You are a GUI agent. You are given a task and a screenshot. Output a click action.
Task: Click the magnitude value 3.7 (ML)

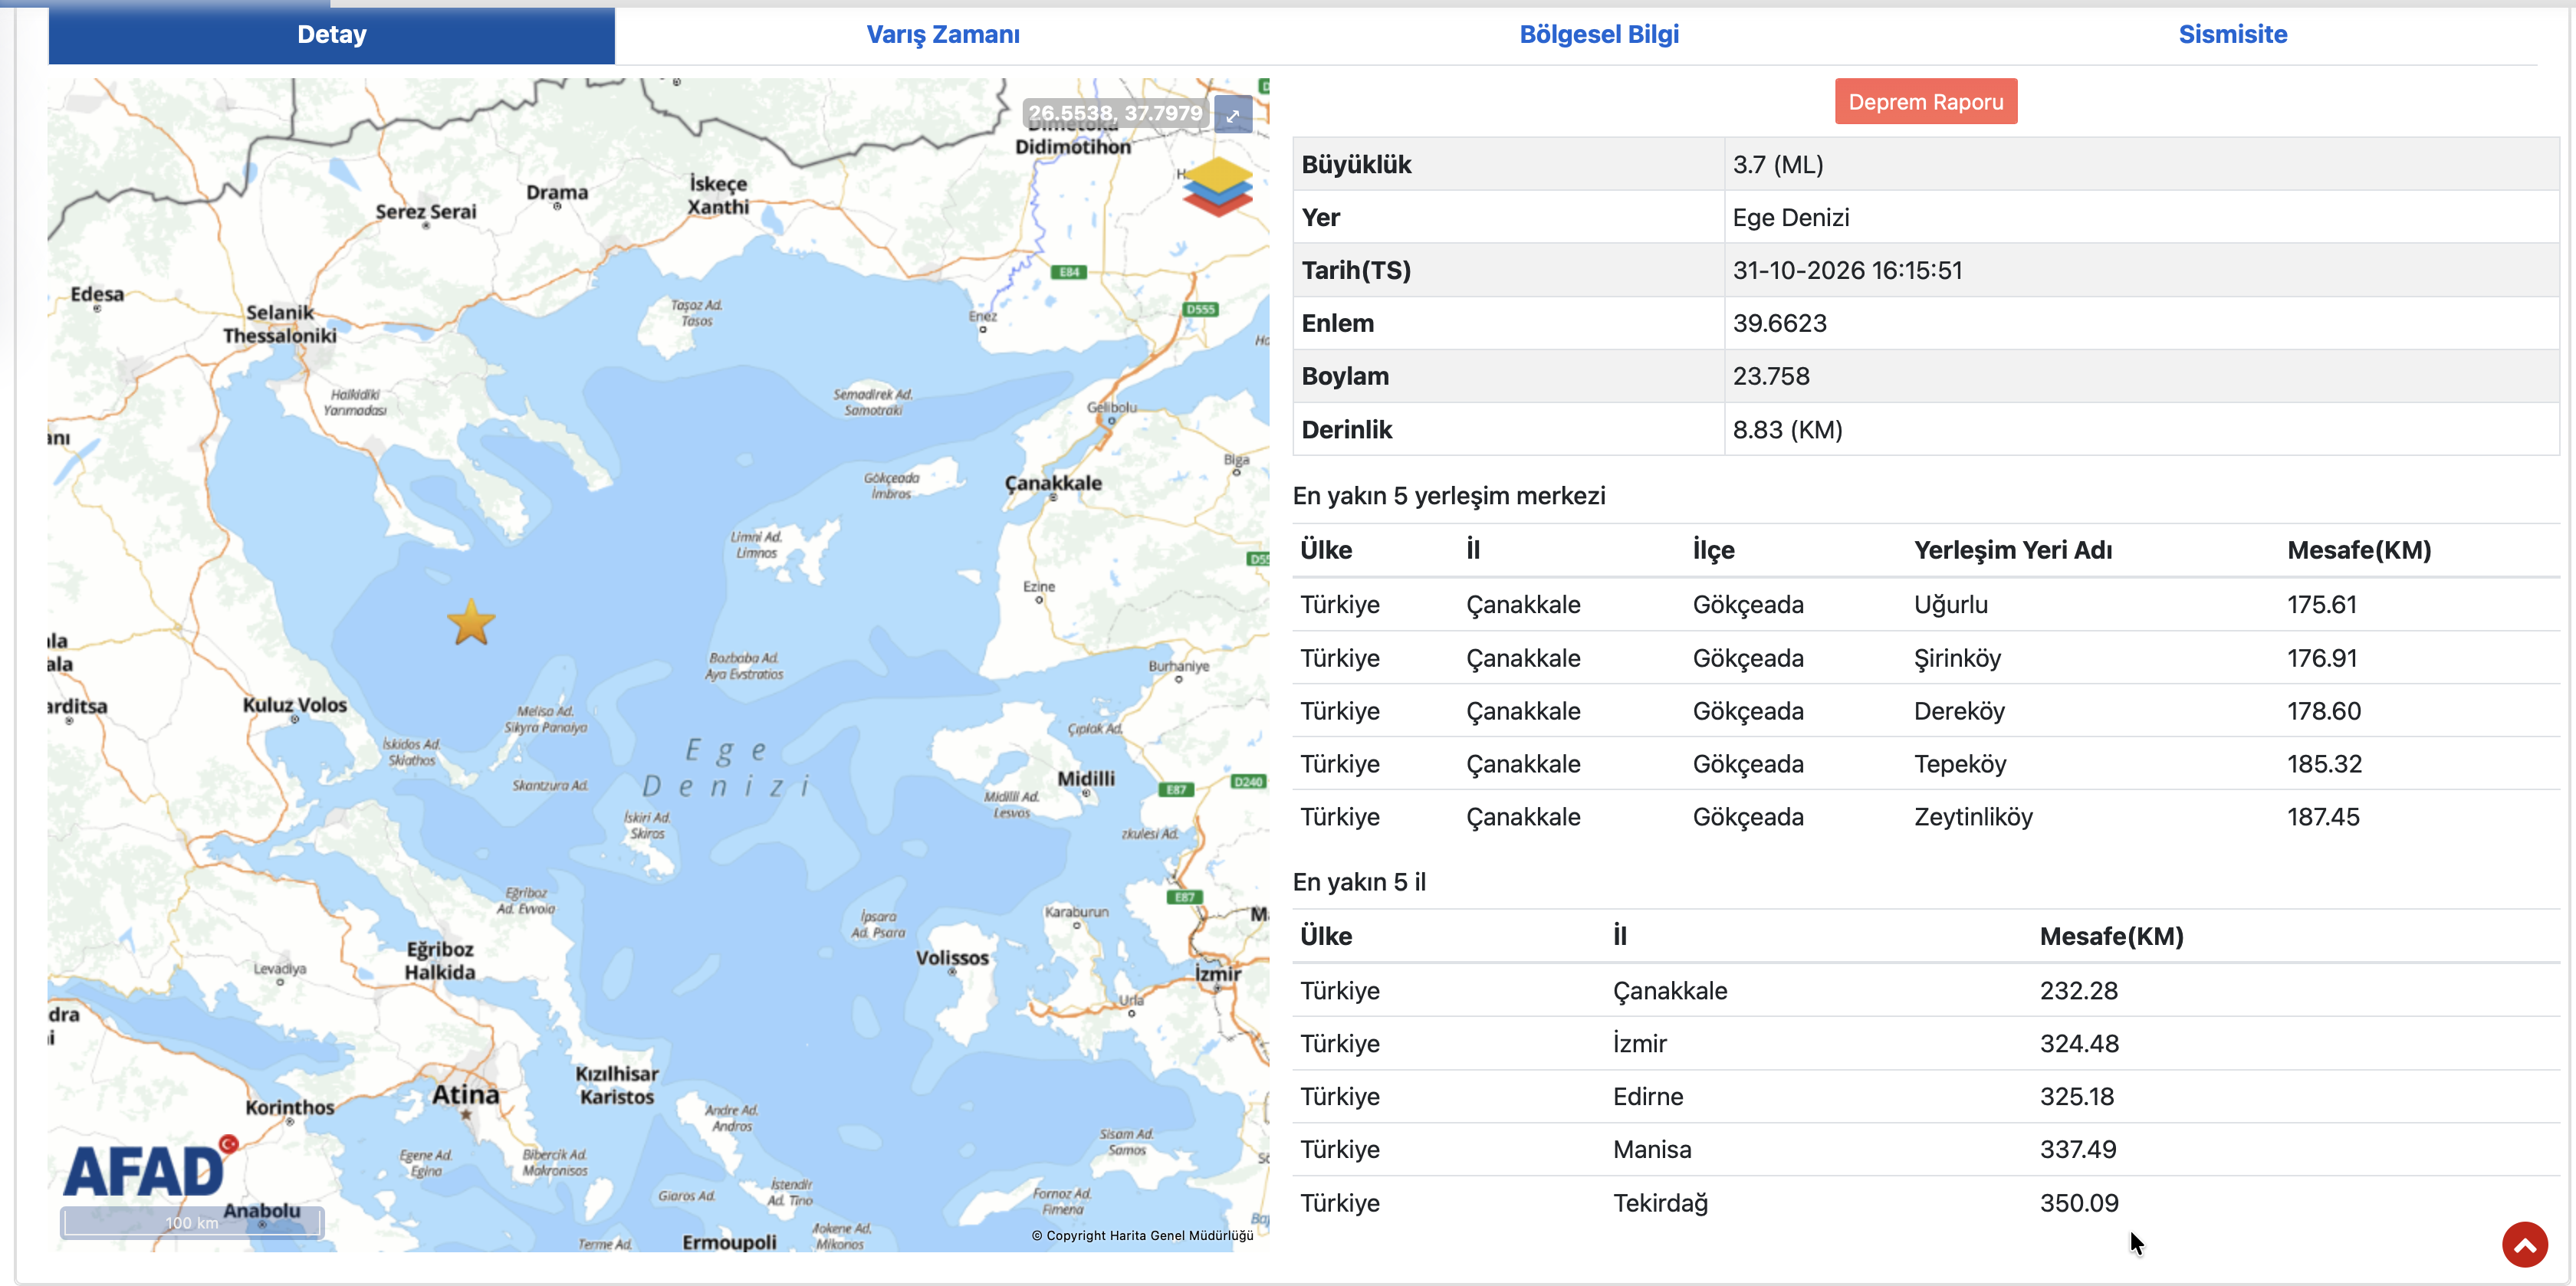(1778, 165)
